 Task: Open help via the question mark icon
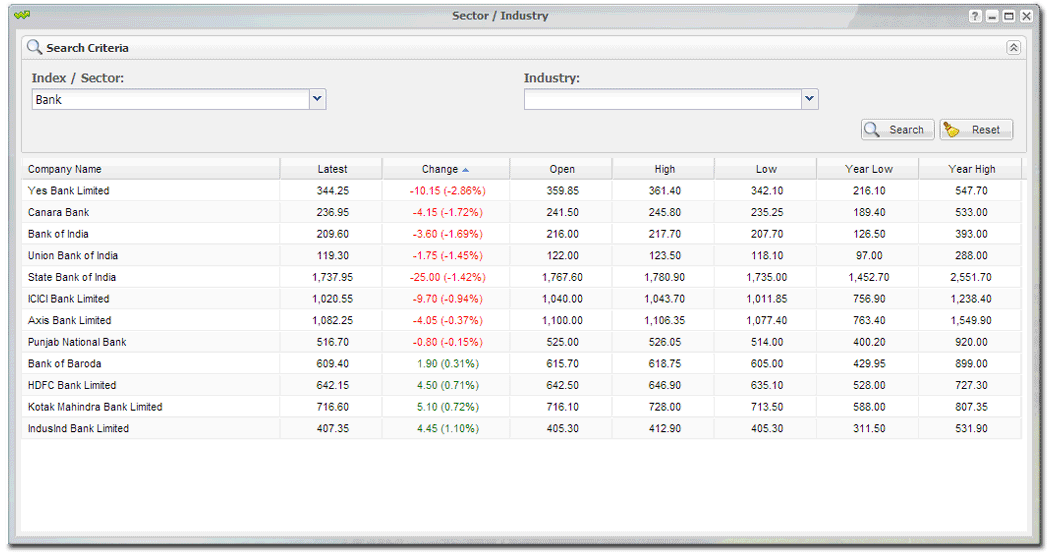click(x=975, y=16)
